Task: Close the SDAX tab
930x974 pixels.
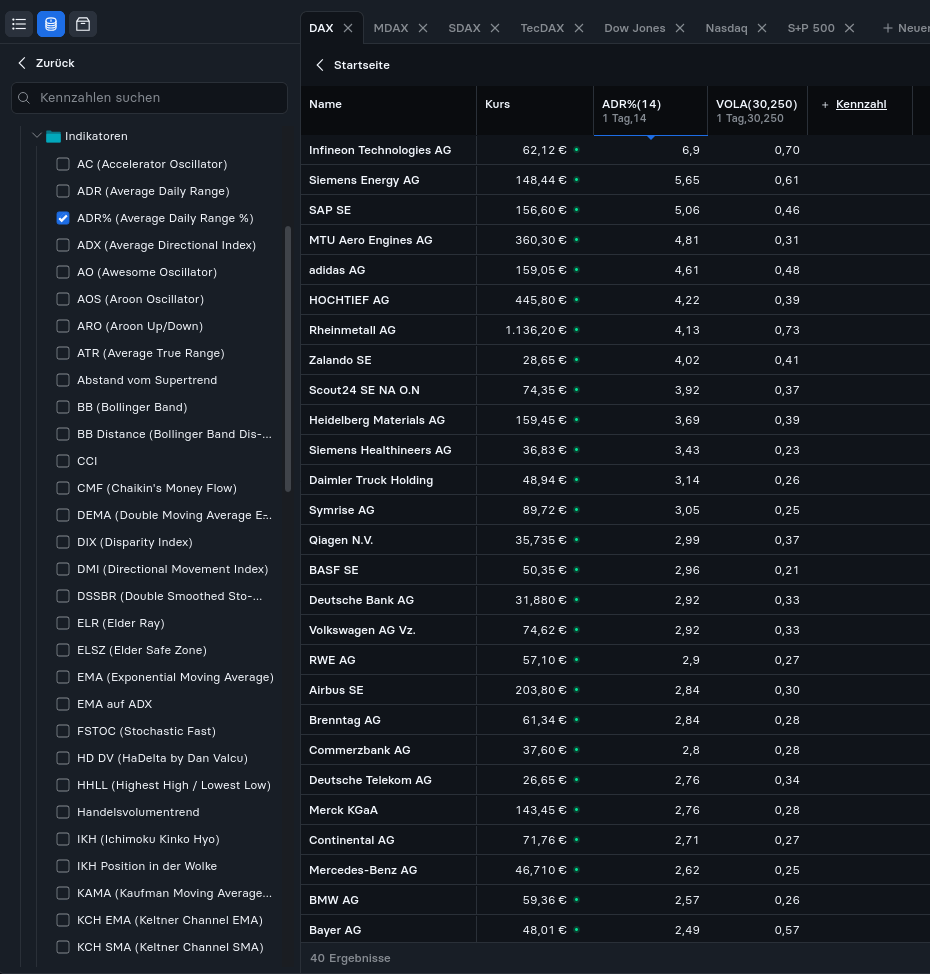Action: point(495,28)
